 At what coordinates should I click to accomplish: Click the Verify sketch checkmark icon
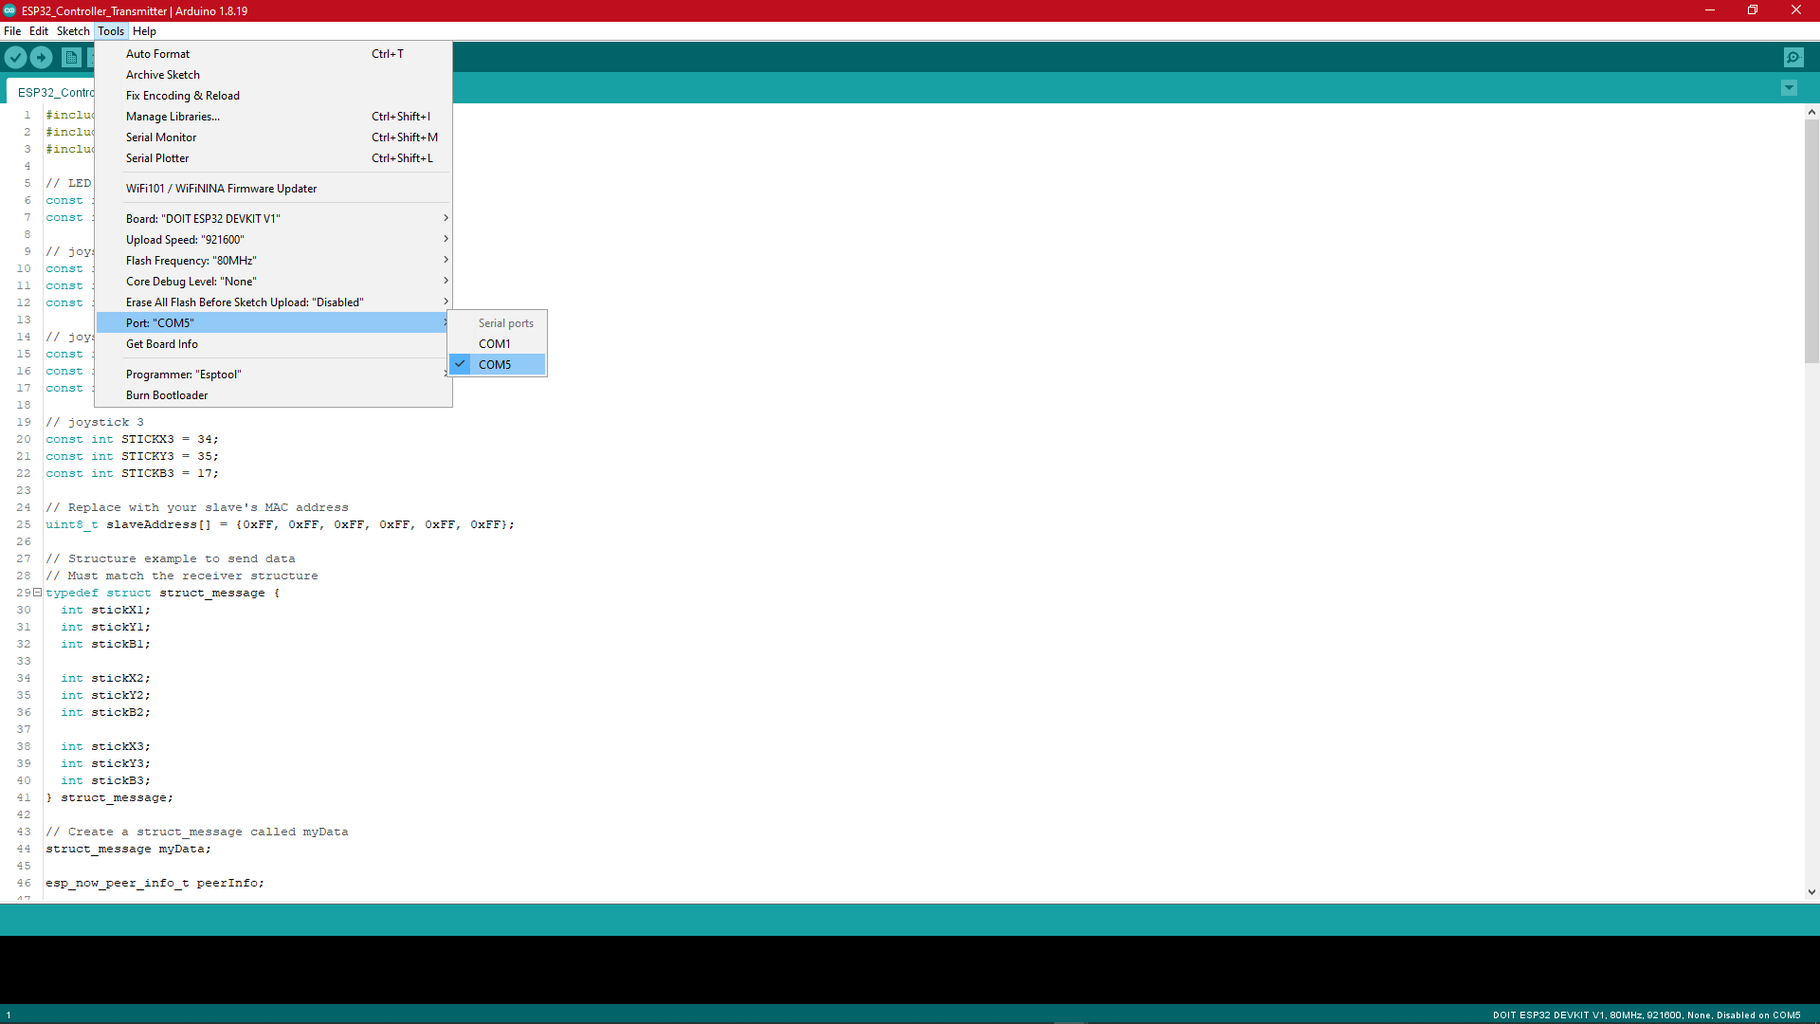coord(15,58)
